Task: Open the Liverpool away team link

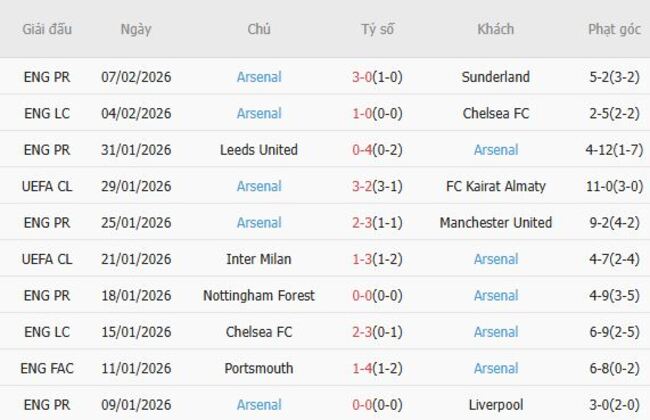Action: [496, 405]
